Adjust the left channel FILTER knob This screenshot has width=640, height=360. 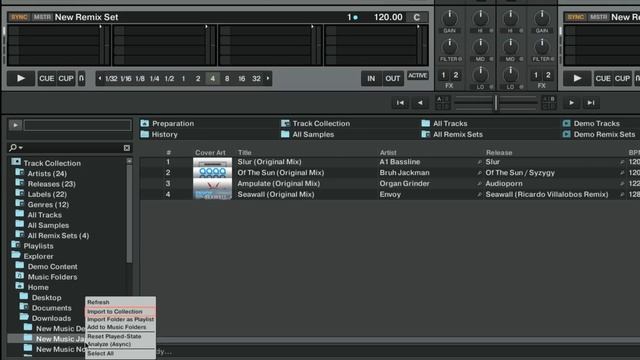[449, 47]
